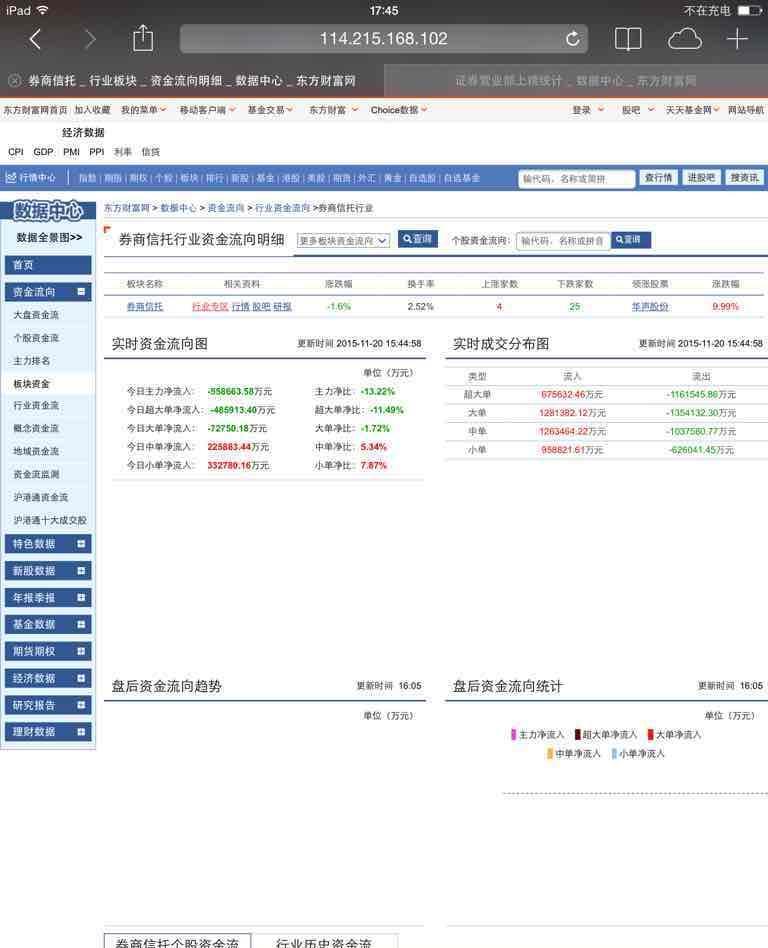This screenshot has height=948, width=768.
Task: Open the Safari share sheet icon
Action: (143, 37)
